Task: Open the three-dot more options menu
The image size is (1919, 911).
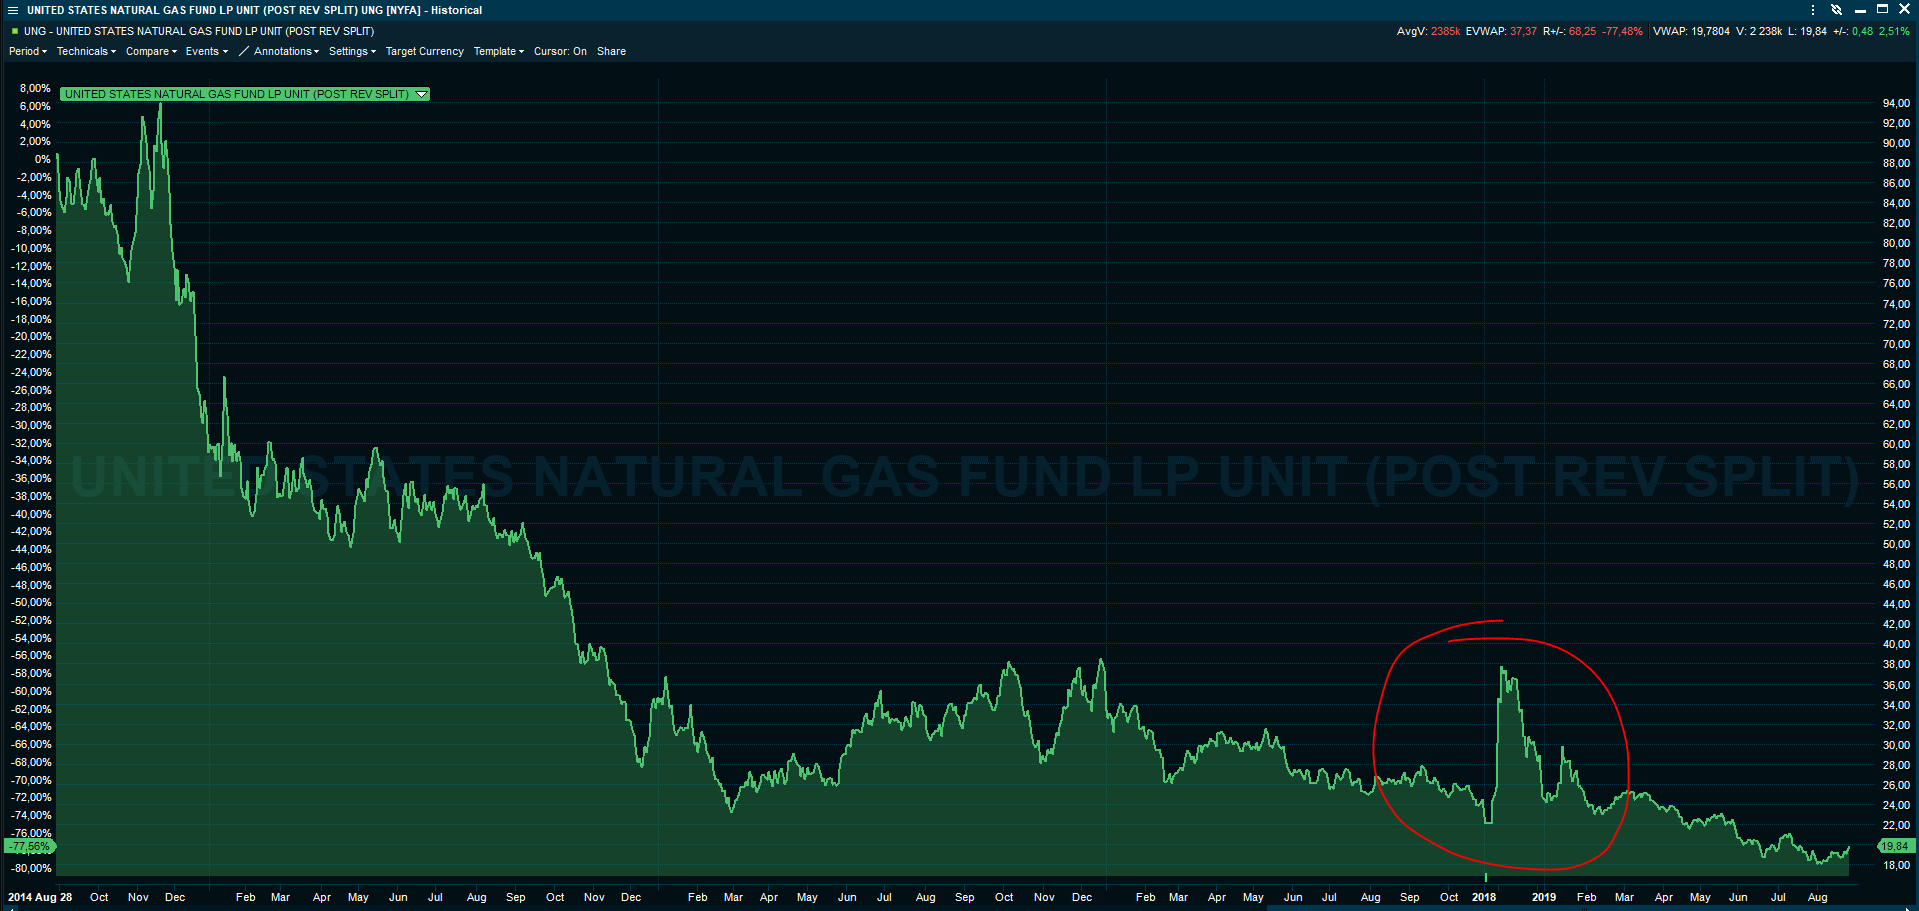Action: [1813, 10]
